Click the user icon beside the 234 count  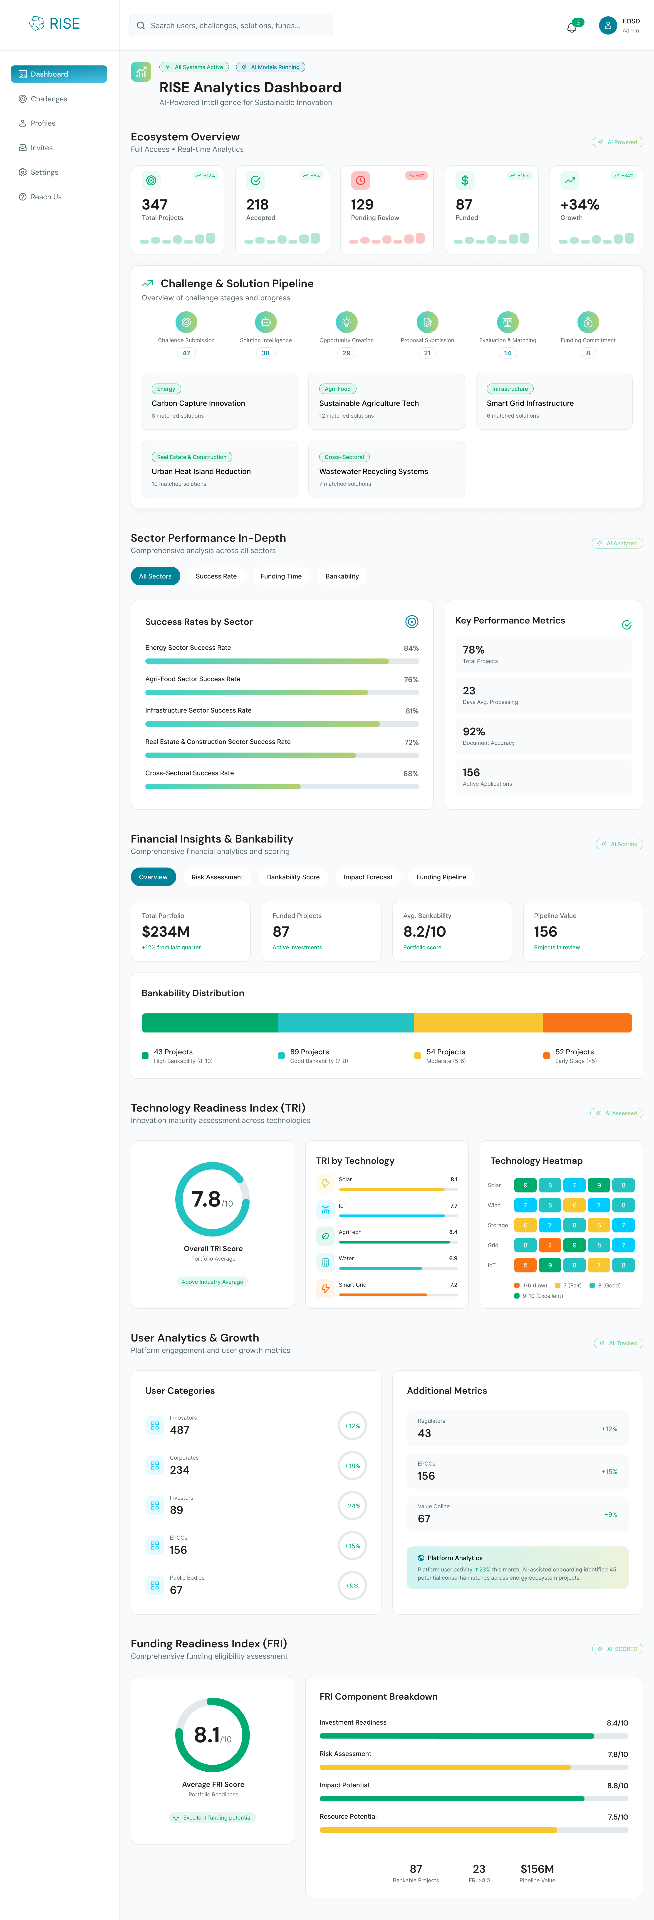[154, 1465]
